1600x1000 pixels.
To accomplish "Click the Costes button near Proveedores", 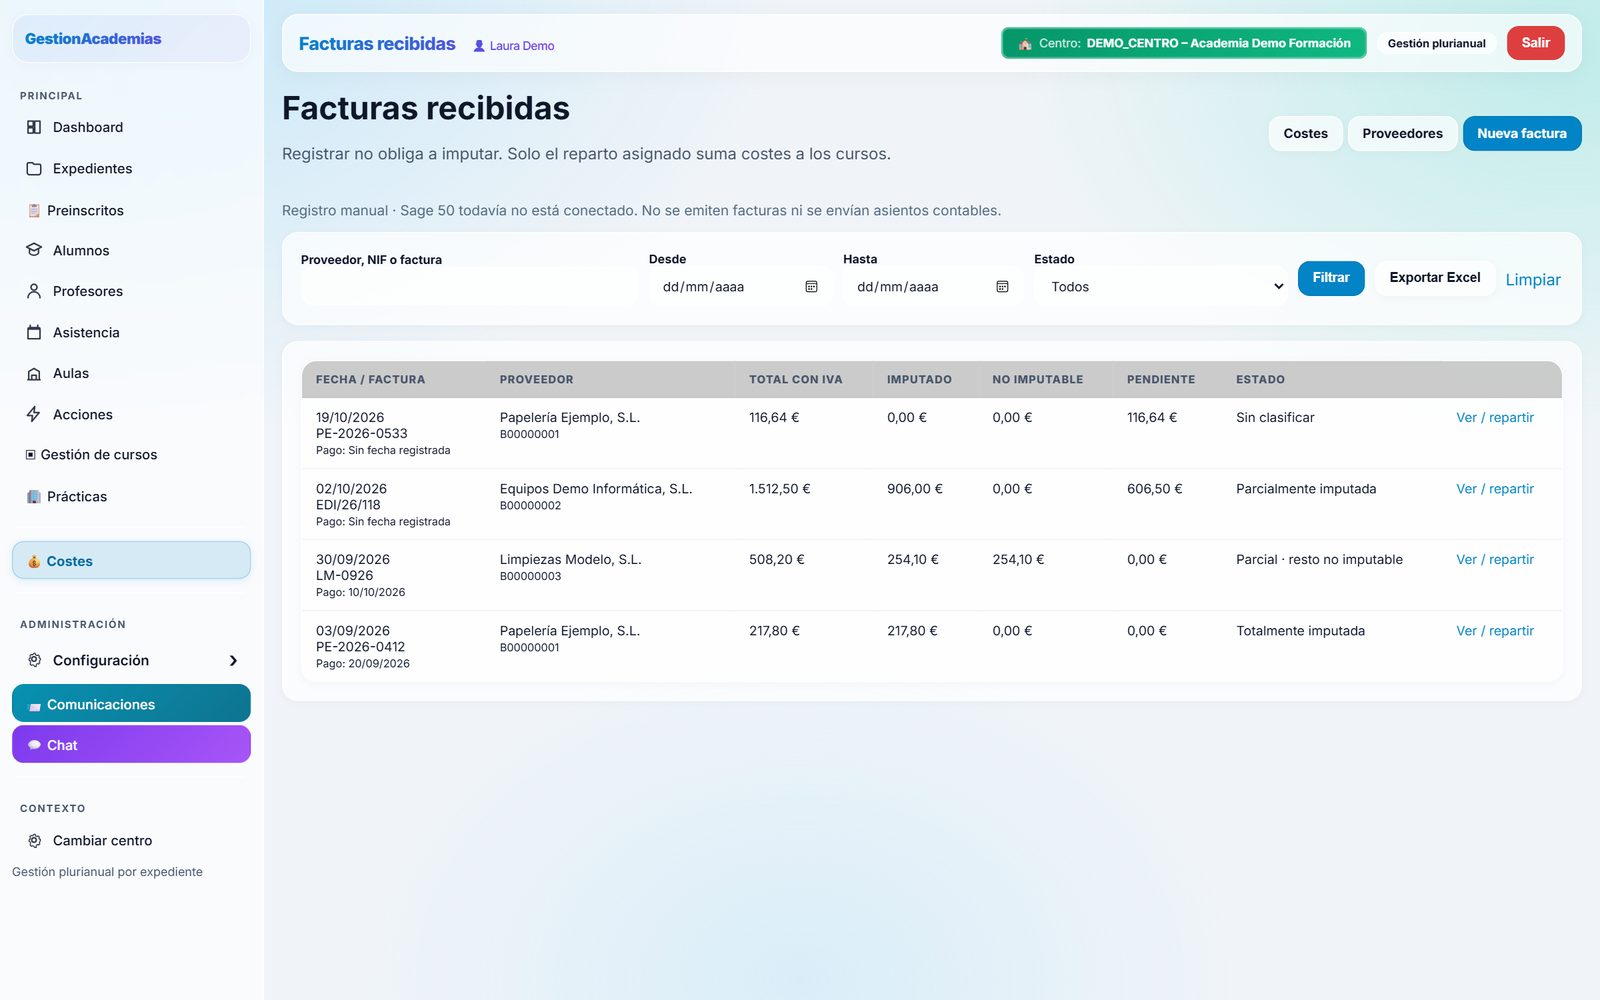I will click(x=1306, y=133).
